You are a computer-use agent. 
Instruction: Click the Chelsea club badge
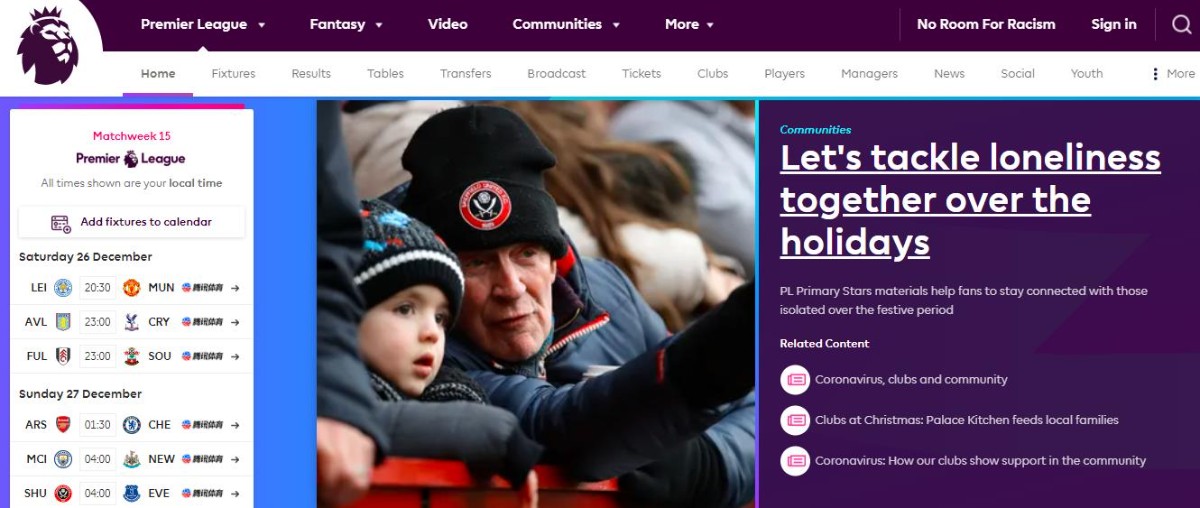click(131, 425)
